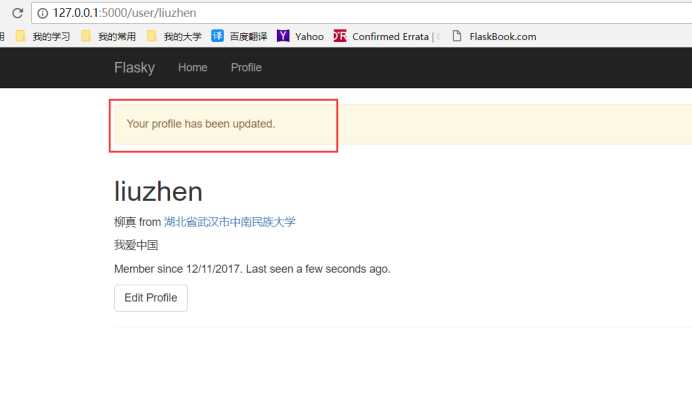The height and width of the screenshot is (396, 692).
Task: Click the 'Member since 12/11/2017' text
Action: click(x=177, y=269)
